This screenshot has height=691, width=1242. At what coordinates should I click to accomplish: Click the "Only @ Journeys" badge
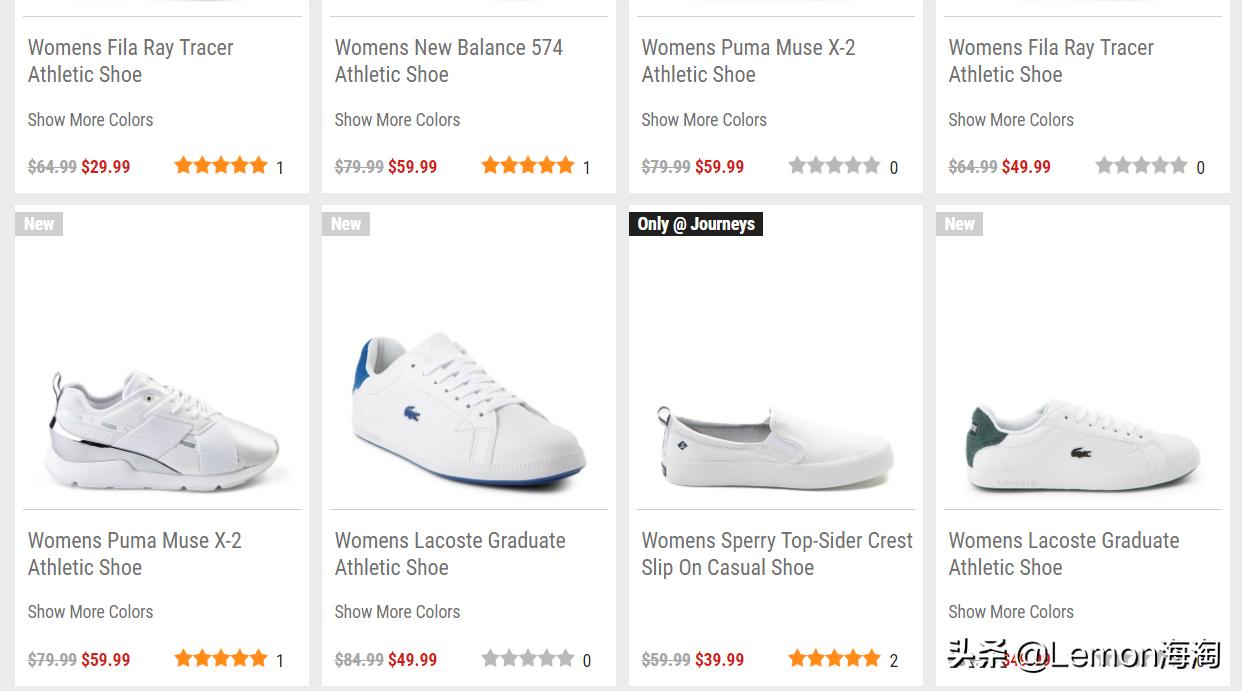(696, 224)
